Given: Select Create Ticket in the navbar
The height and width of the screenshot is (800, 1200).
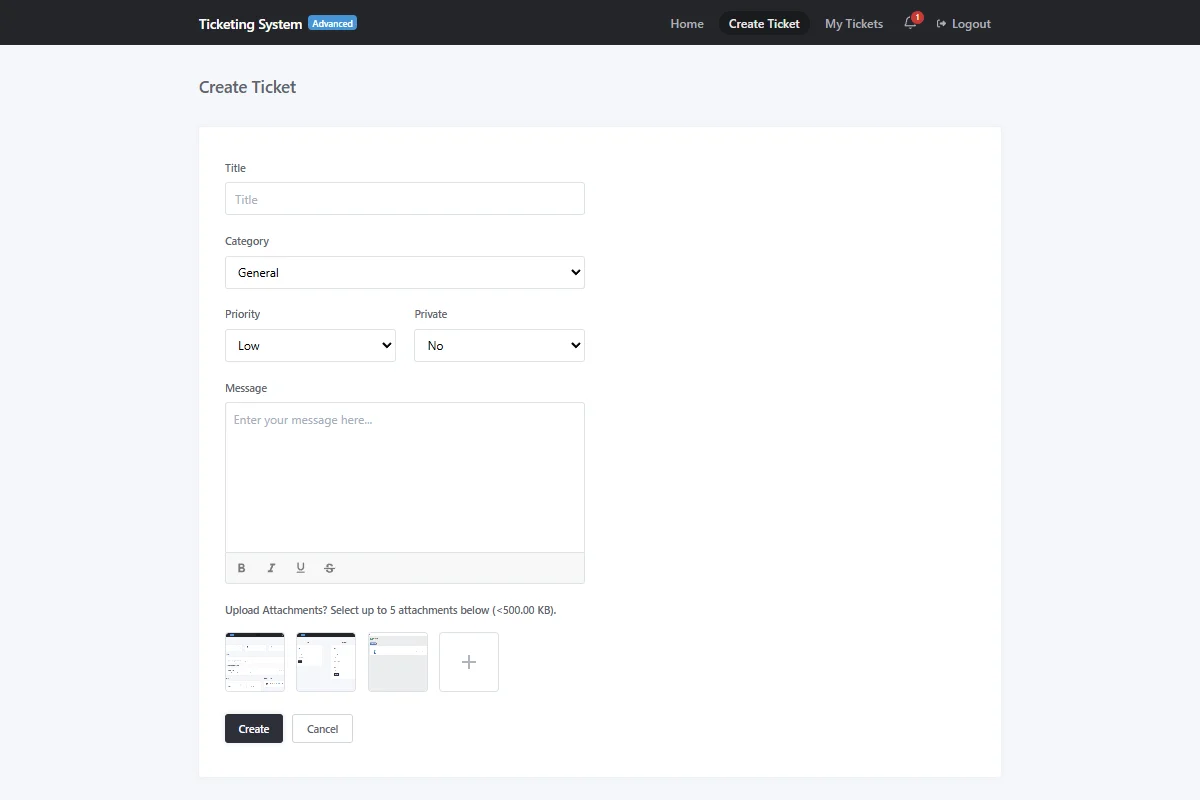Looking at the screenshot, I should (764, 24).
